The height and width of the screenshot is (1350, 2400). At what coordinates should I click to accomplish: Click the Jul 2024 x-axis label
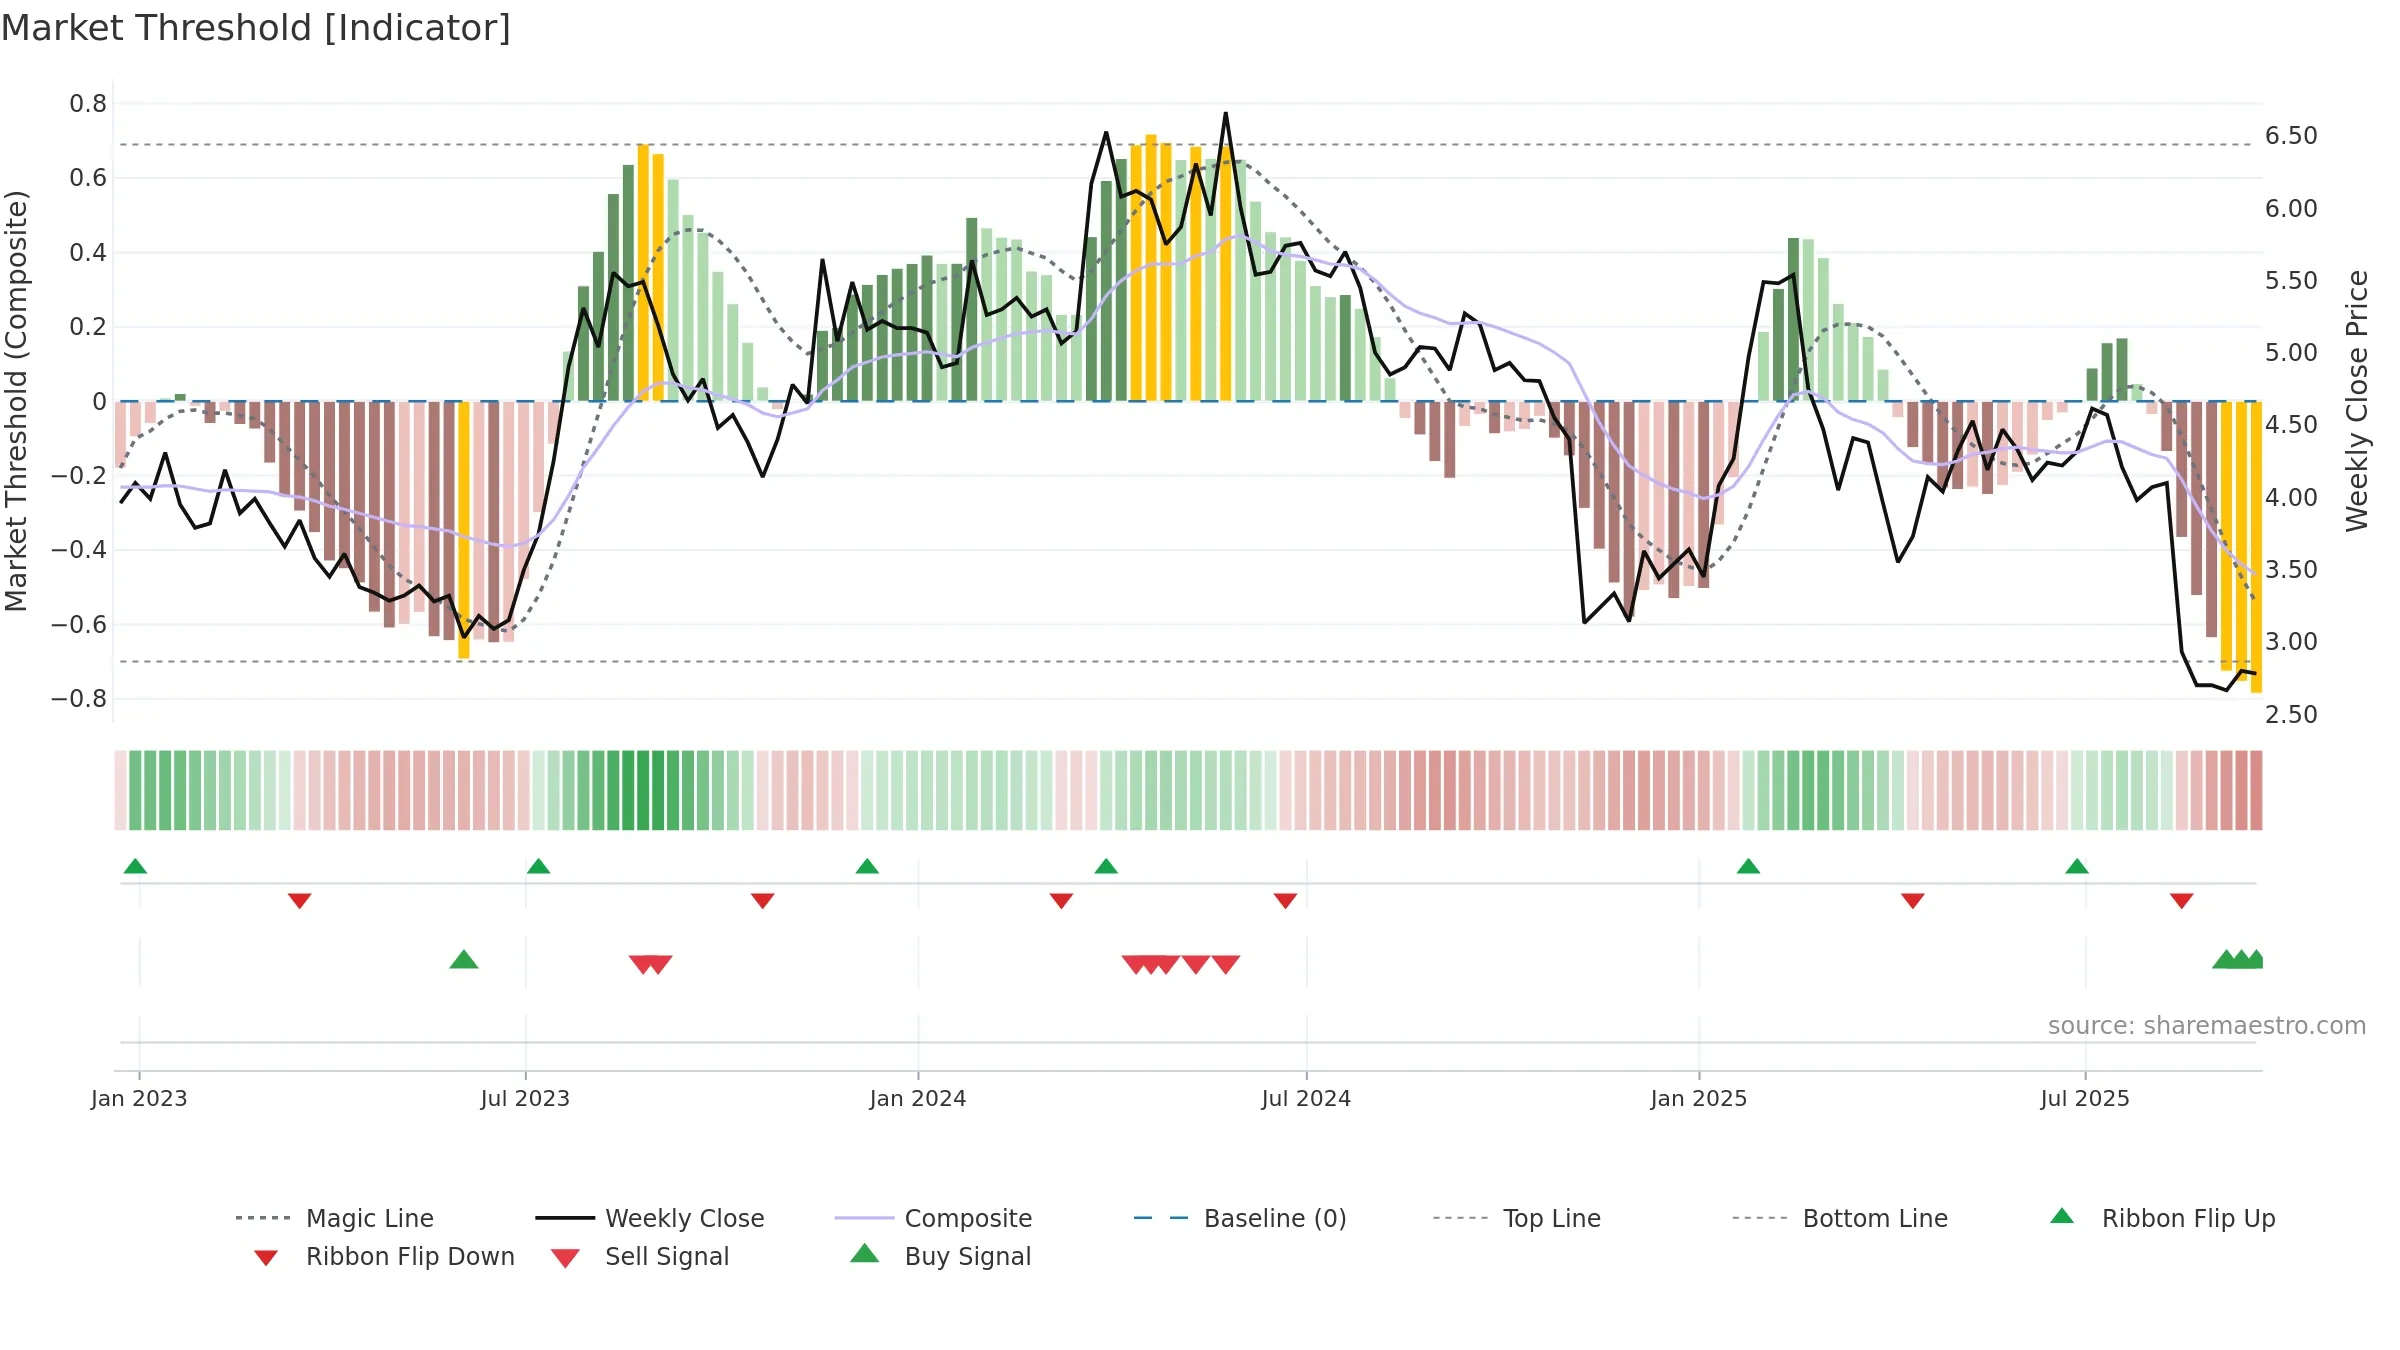tap(1306, 1099)
